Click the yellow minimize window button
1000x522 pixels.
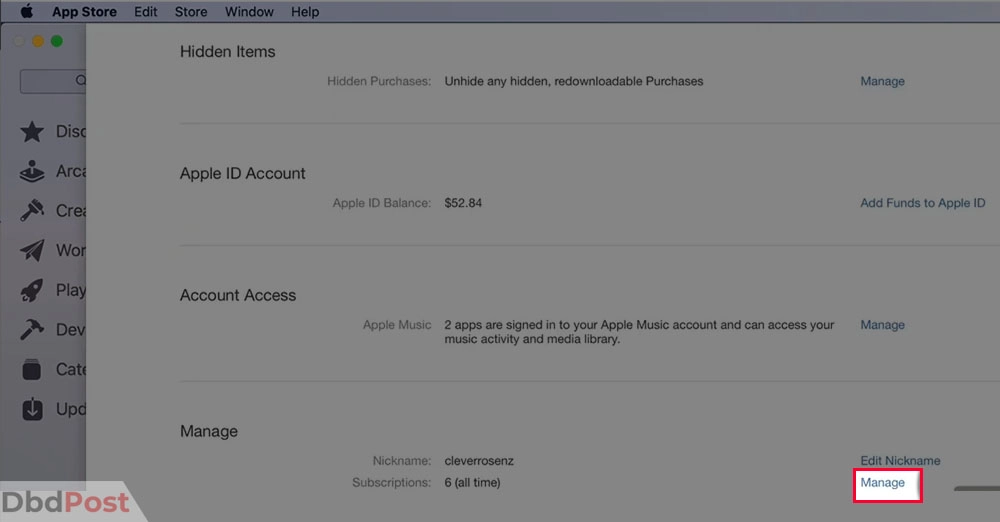[x=38, y=41]
